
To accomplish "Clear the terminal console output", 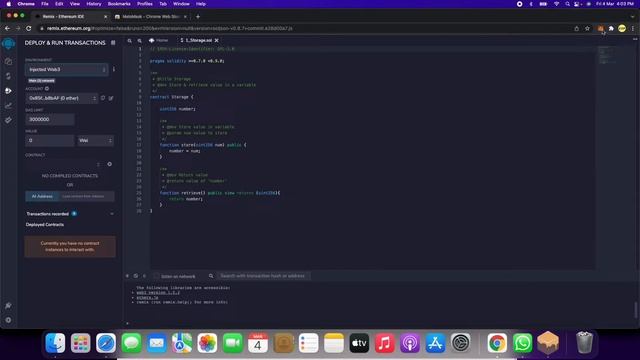I will pyautogui.click(x=136, y=276).
